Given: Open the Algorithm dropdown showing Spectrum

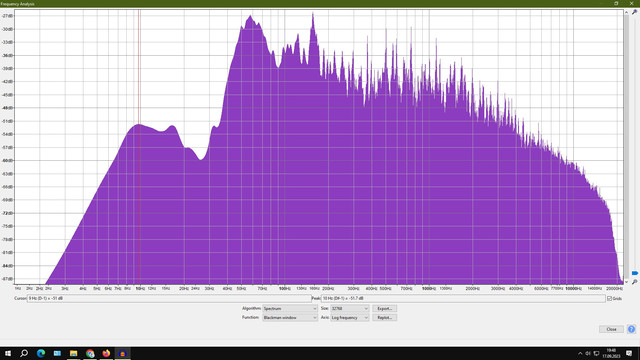Looking at the screenshot, I should pos(290,309).
